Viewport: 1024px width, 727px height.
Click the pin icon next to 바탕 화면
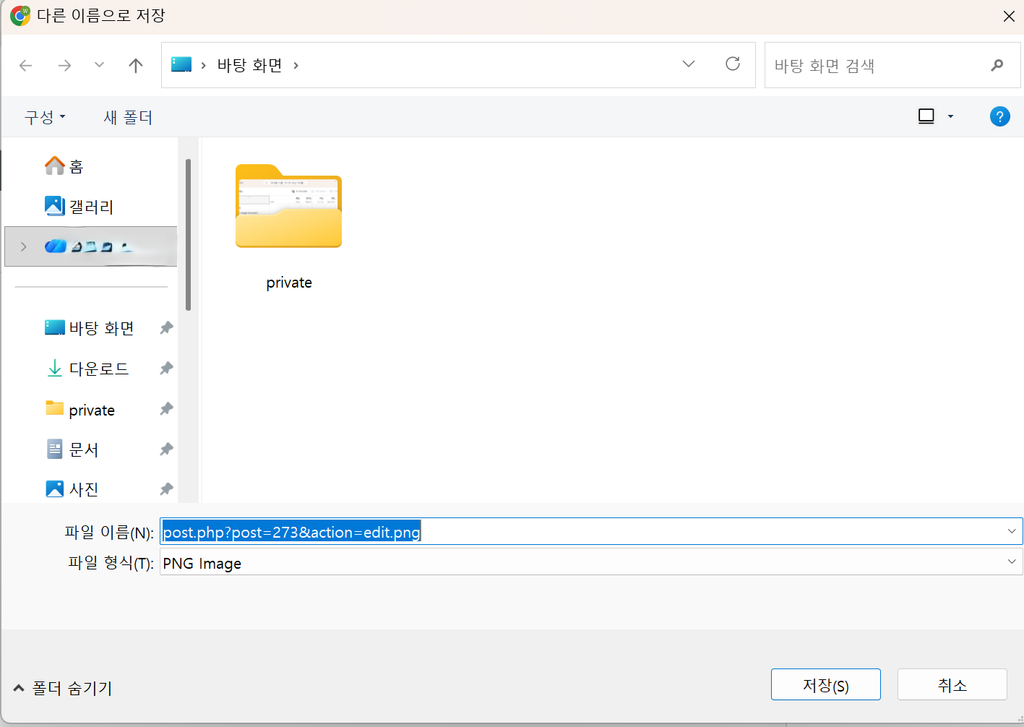pyautogui.click(x=167, y=328)
